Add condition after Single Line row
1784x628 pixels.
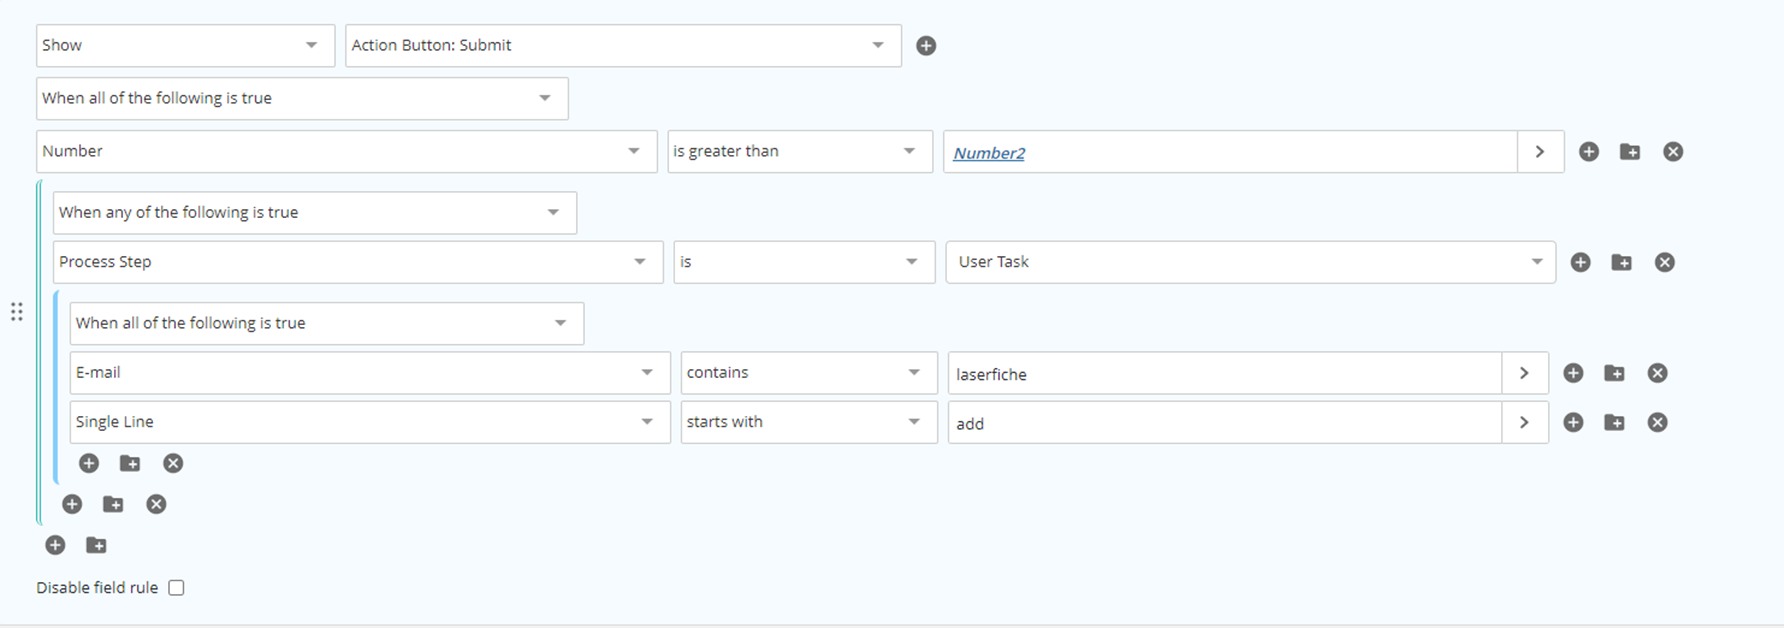(1573, 423)
